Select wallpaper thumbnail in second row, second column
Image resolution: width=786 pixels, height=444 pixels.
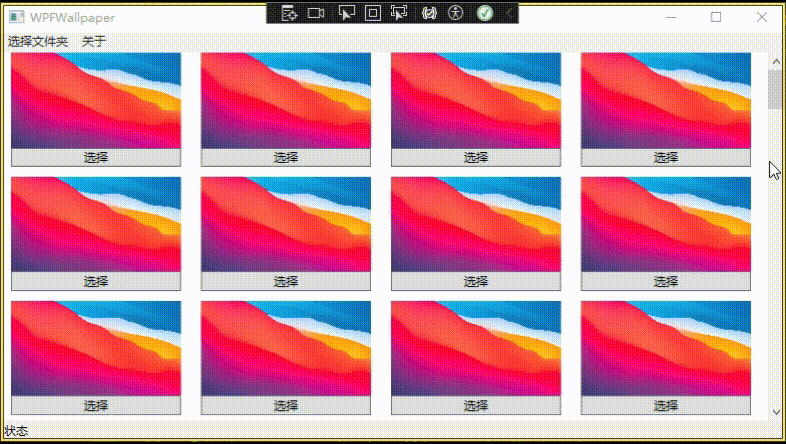[286, 225]
